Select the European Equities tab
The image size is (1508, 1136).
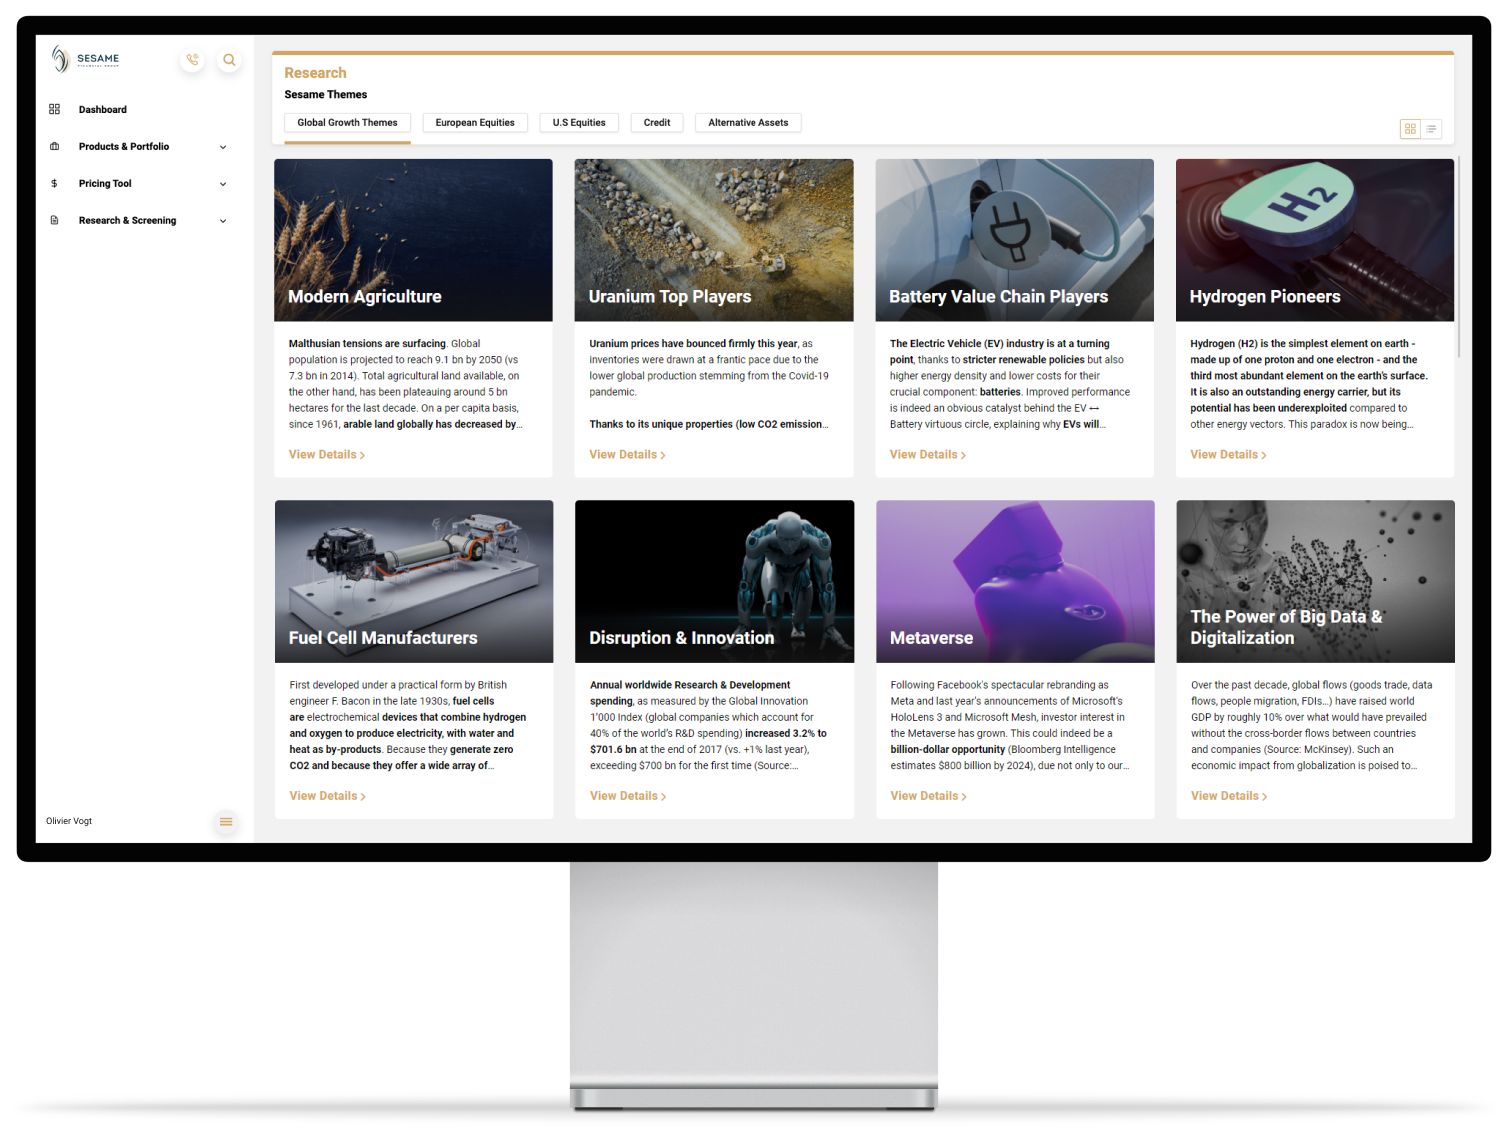tap(475, 123)
